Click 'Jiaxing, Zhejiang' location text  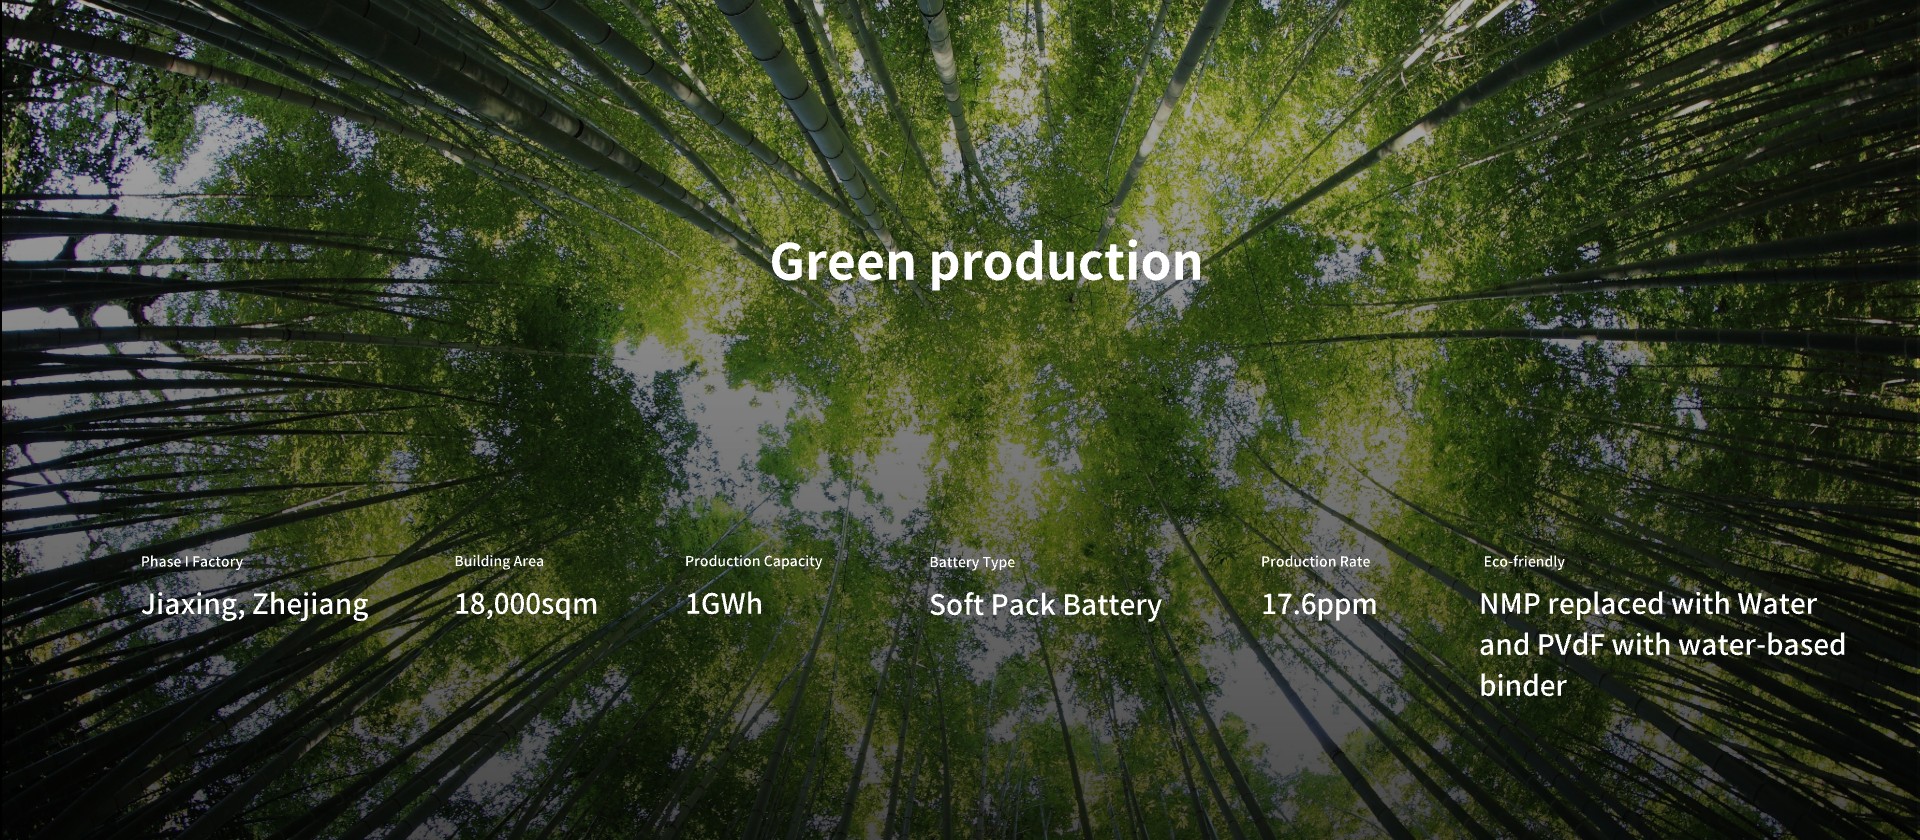[255, 605]
